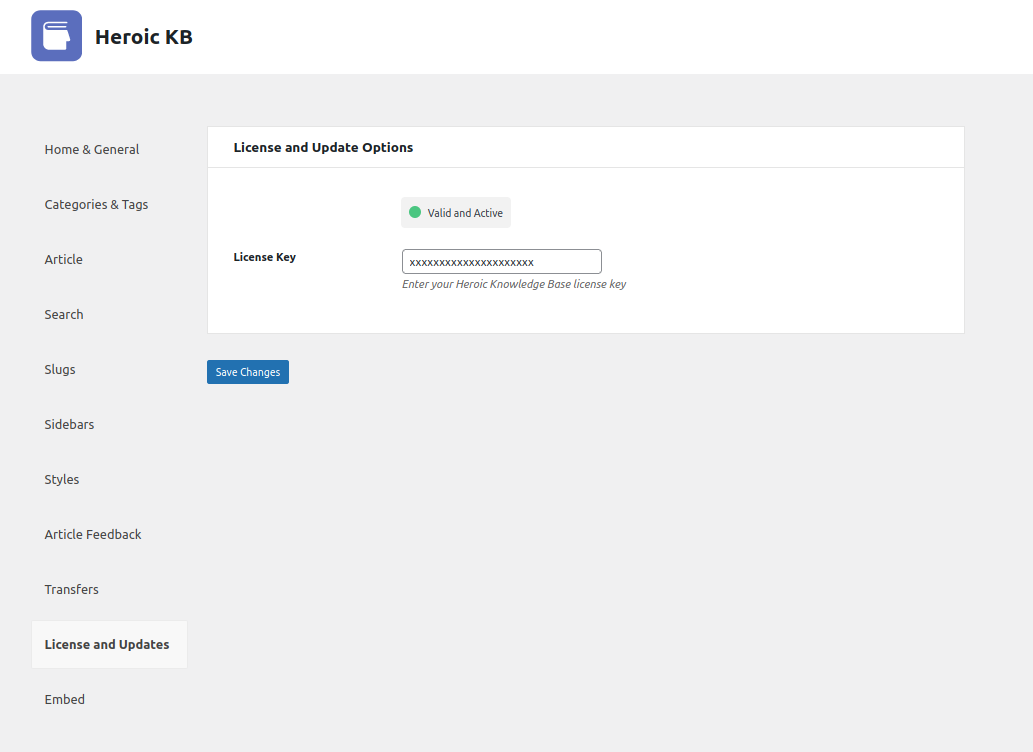1033x752 pixels.
Task: Open the Search settings section
Action: point(63,314)
